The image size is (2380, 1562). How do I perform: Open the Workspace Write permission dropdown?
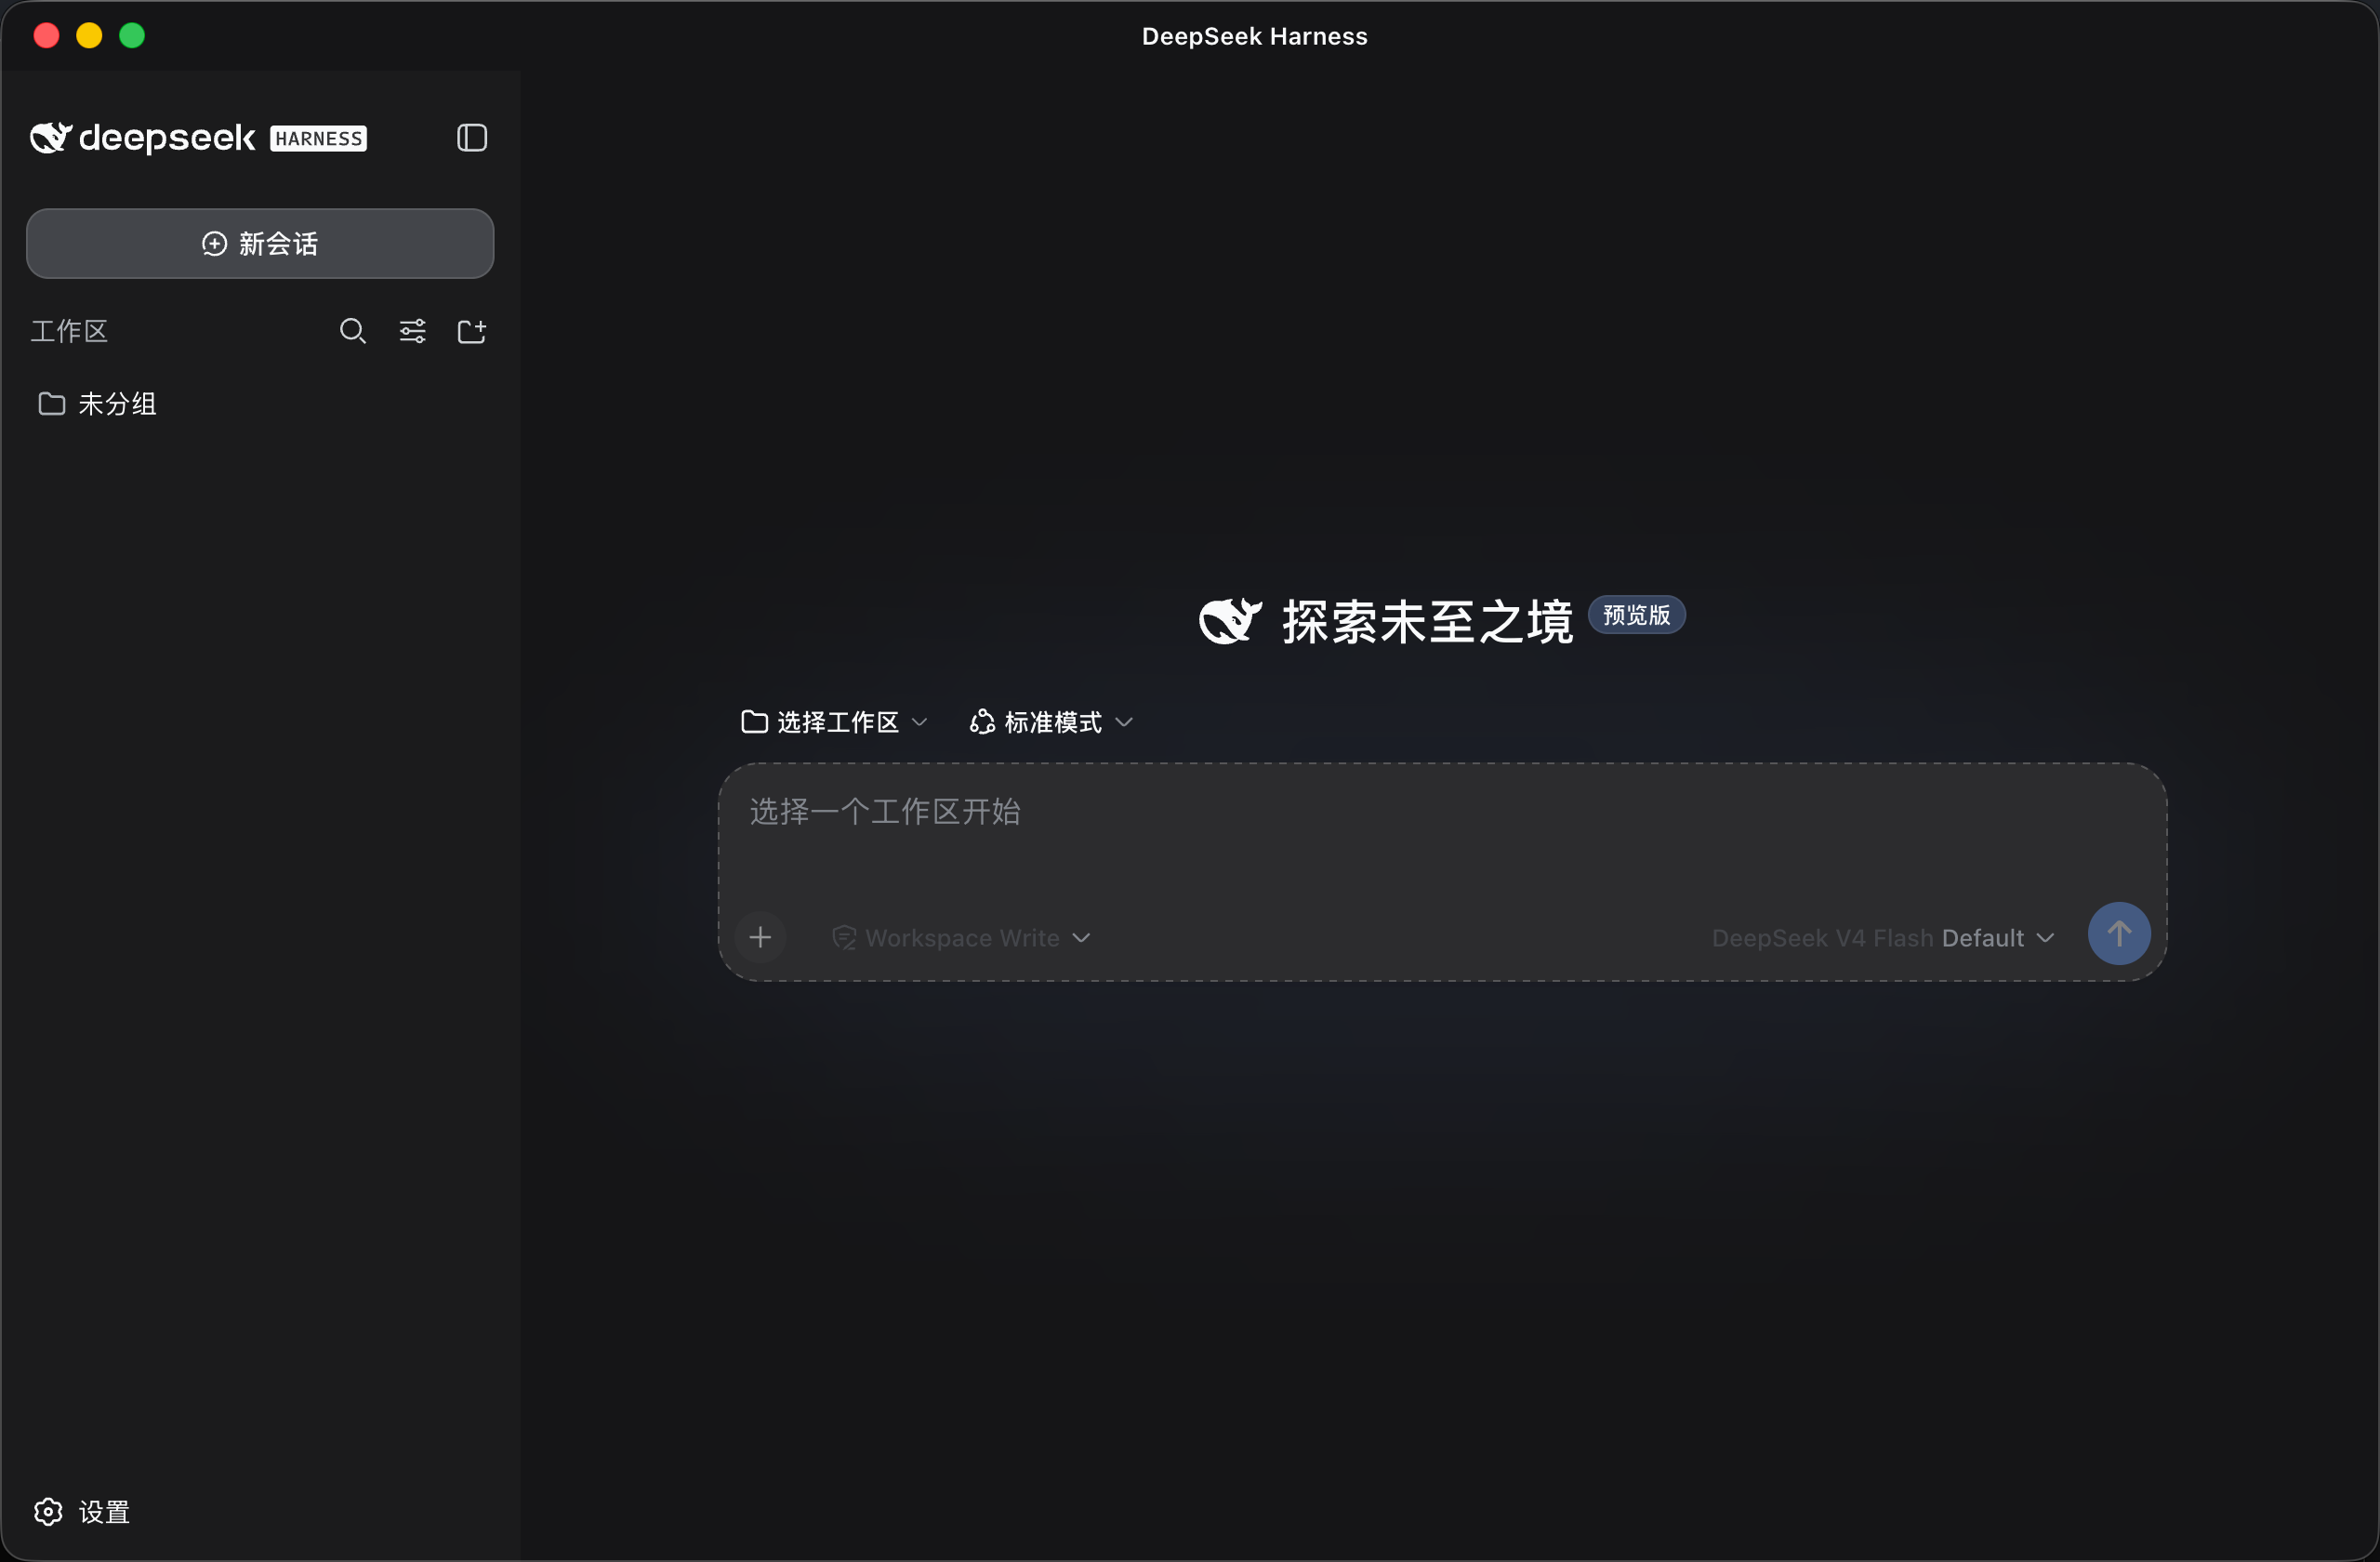click(x=961, y=938)
